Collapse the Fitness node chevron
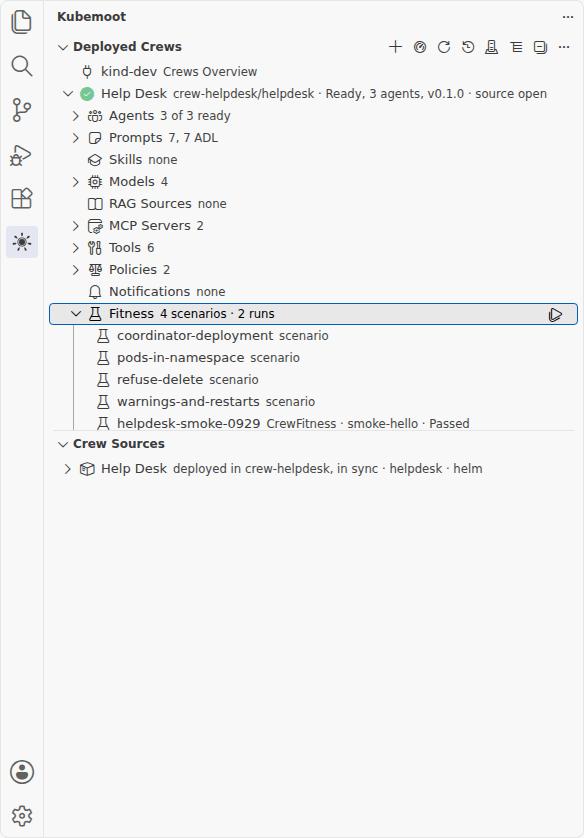Screen dimensions: 584x838 tap(76, 314)
